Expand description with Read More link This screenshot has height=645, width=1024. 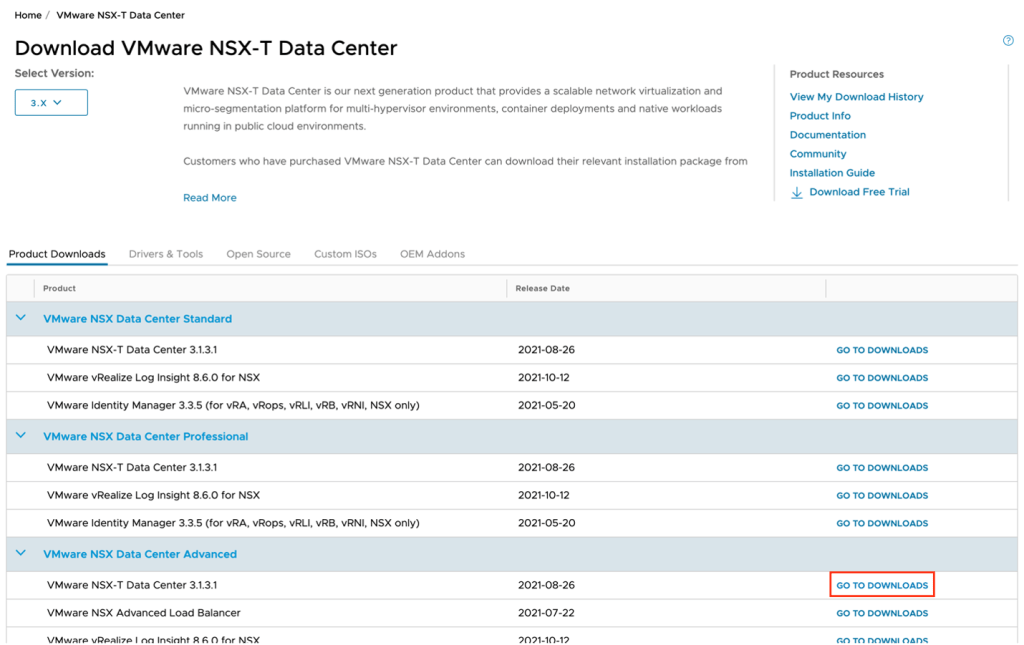click(x=210, y=198)
